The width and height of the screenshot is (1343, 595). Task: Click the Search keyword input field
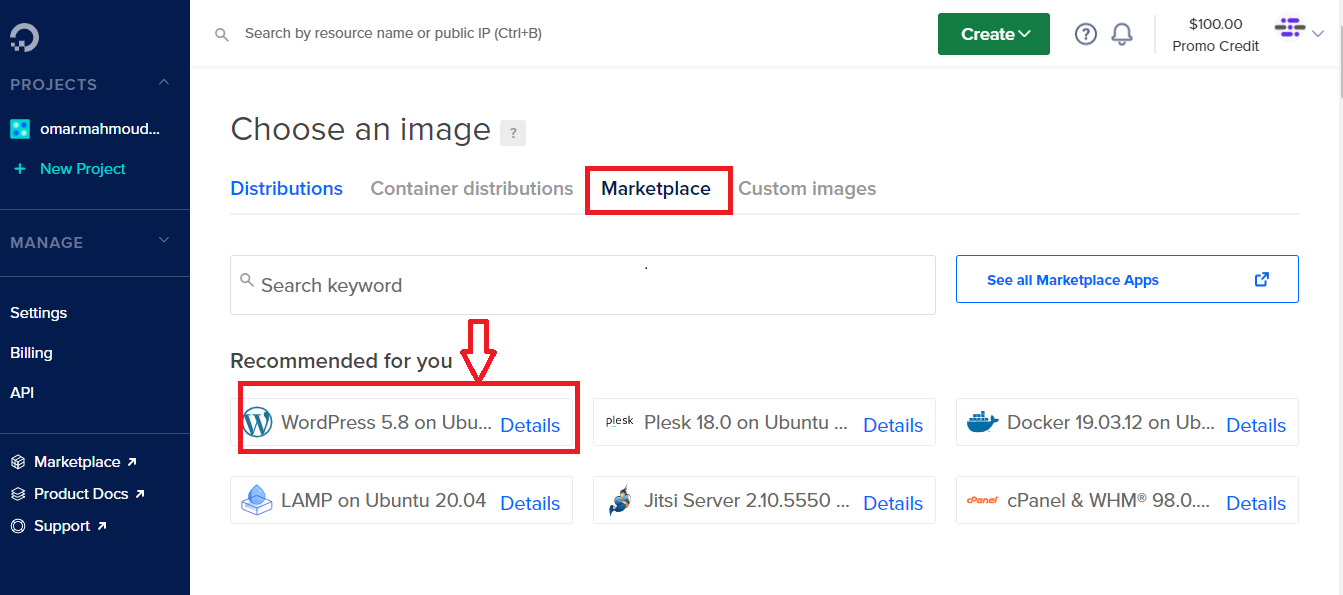coord(583,285)
